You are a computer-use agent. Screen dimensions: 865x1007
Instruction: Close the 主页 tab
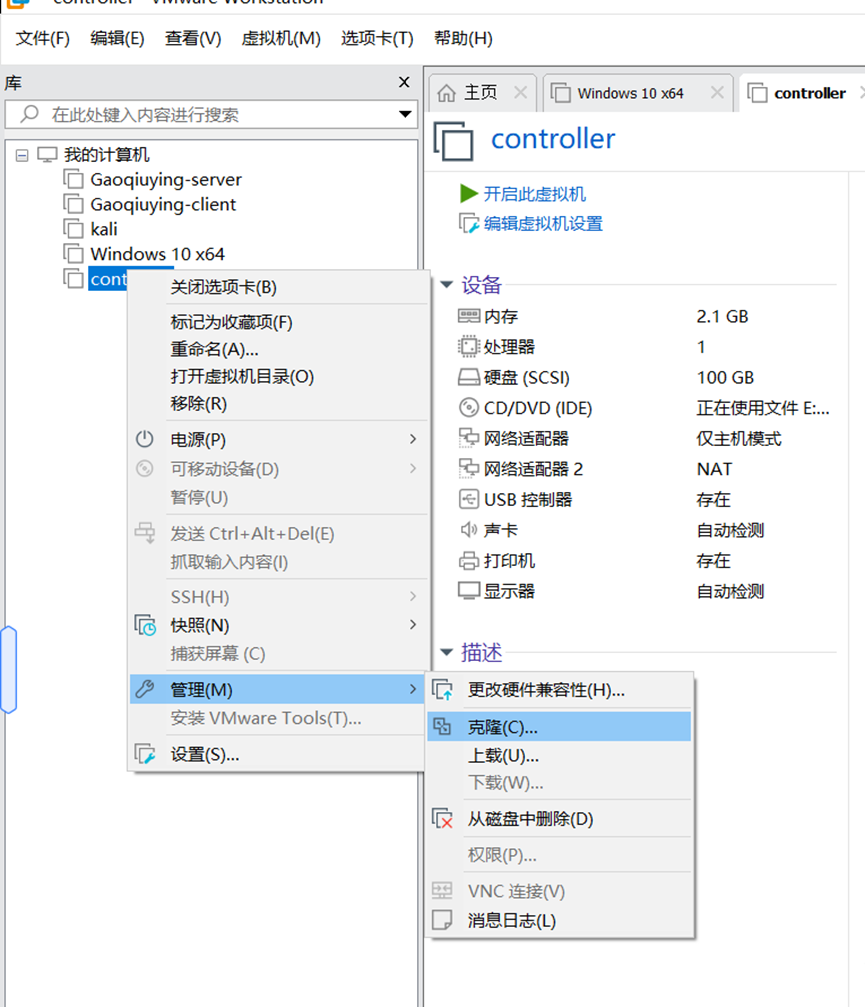point(520,93)
